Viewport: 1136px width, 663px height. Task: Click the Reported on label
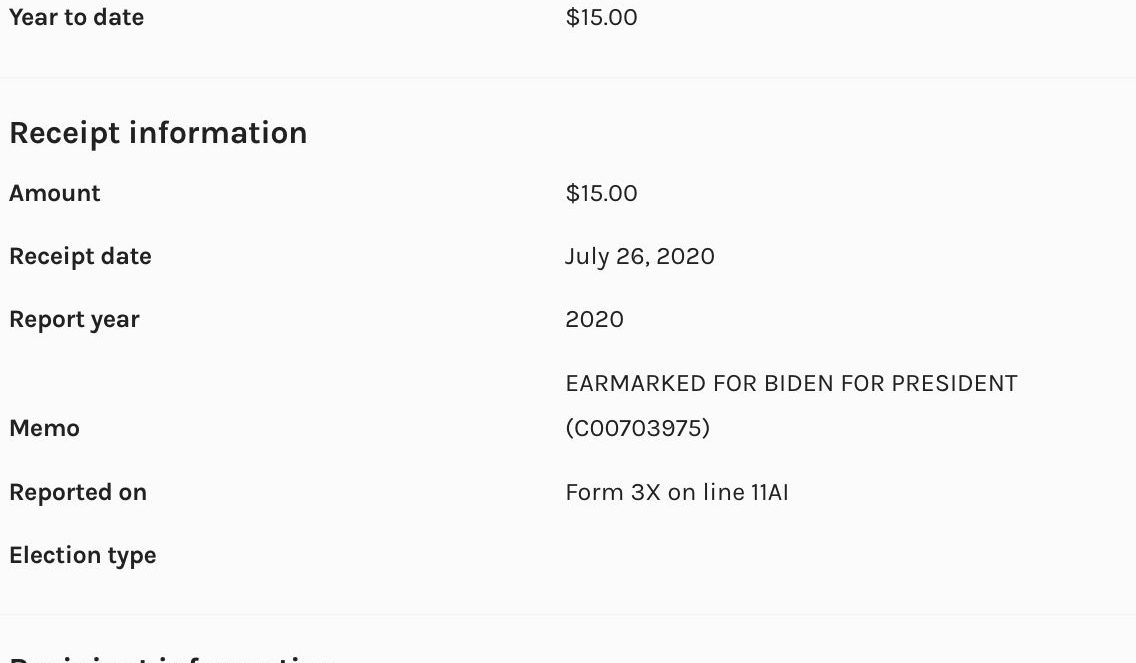coord(78,492)
